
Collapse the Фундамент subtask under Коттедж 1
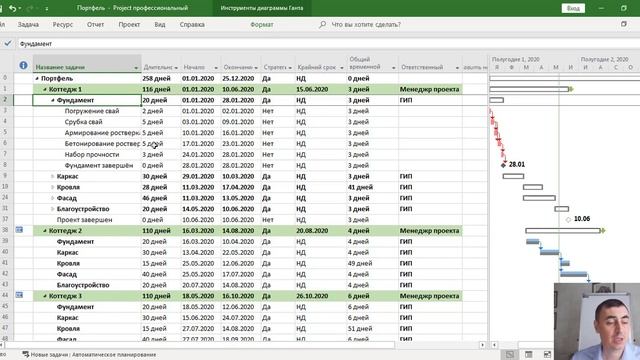(x=53, y=100)
